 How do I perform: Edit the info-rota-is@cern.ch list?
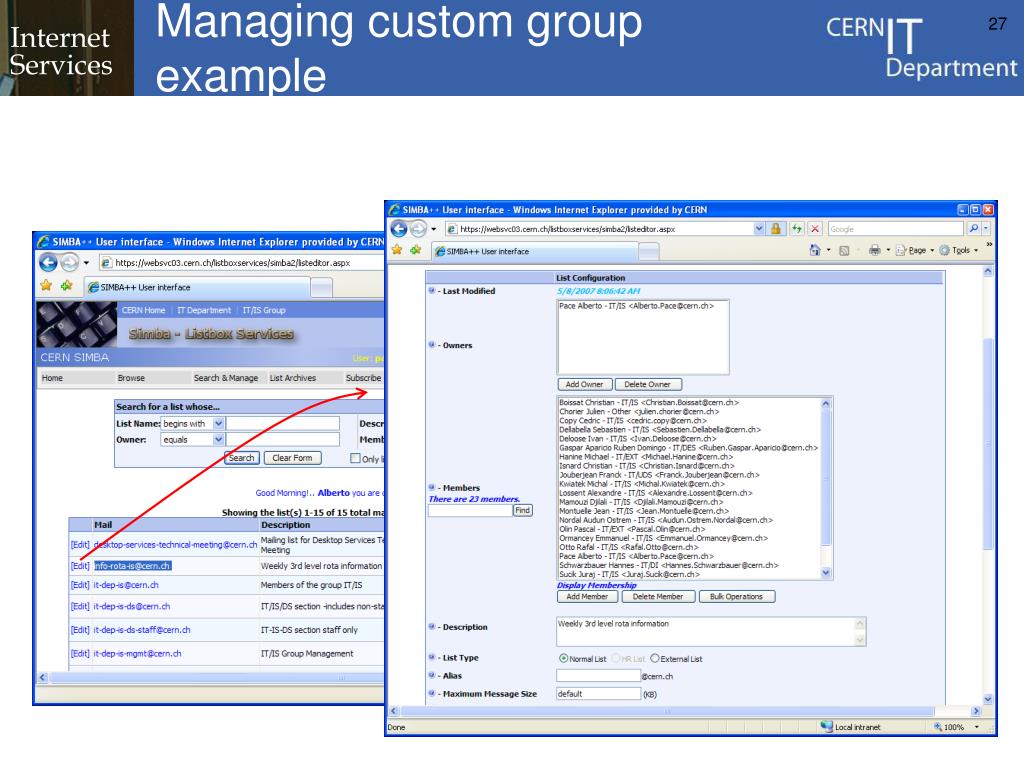pos(80,566)
